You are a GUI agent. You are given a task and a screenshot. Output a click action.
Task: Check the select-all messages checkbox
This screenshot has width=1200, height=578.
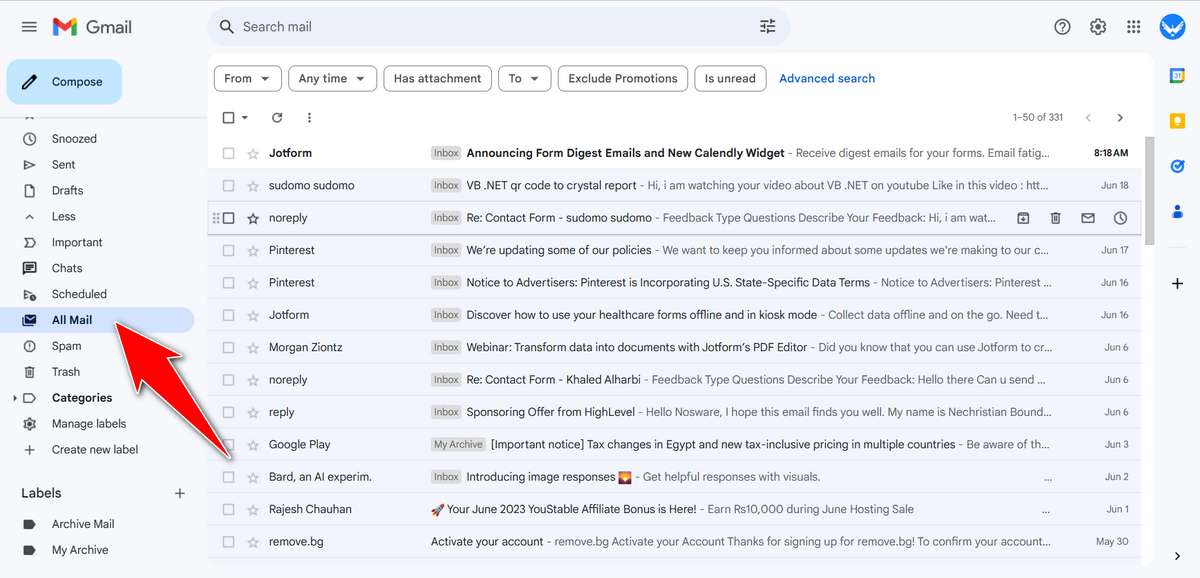(228, 117)
